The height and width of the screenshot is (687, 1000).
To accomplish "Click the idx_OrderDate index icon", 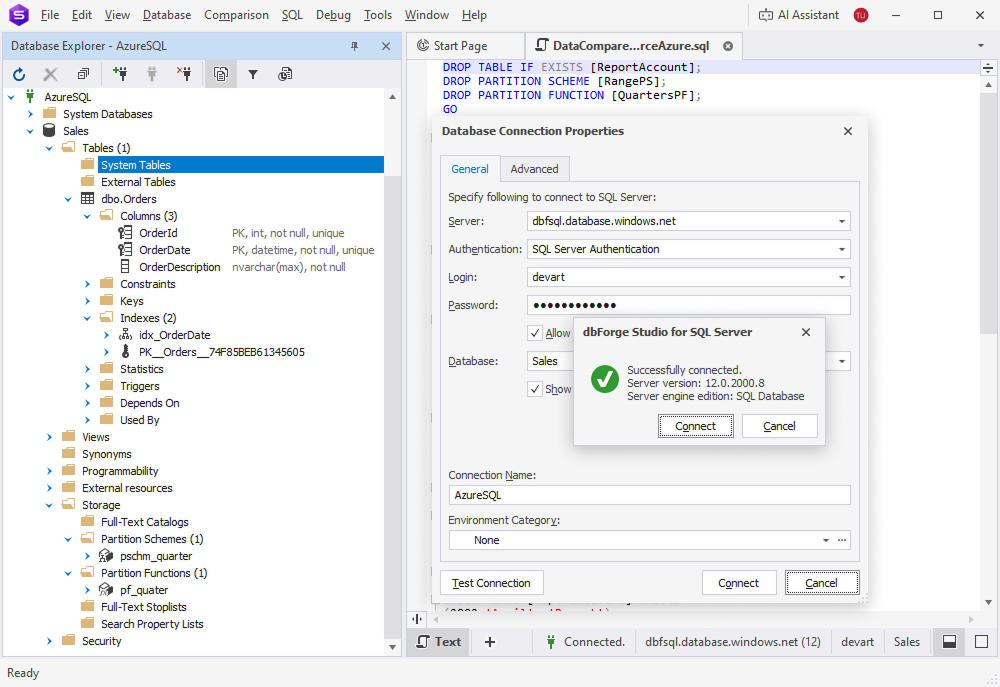I will 126,335.
